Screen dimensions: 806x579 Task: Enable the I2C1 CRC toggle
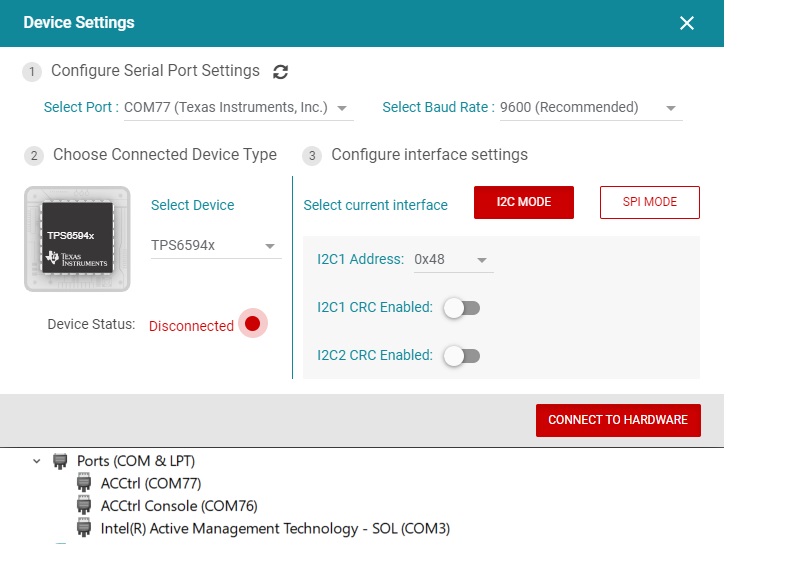pos(462,308)
